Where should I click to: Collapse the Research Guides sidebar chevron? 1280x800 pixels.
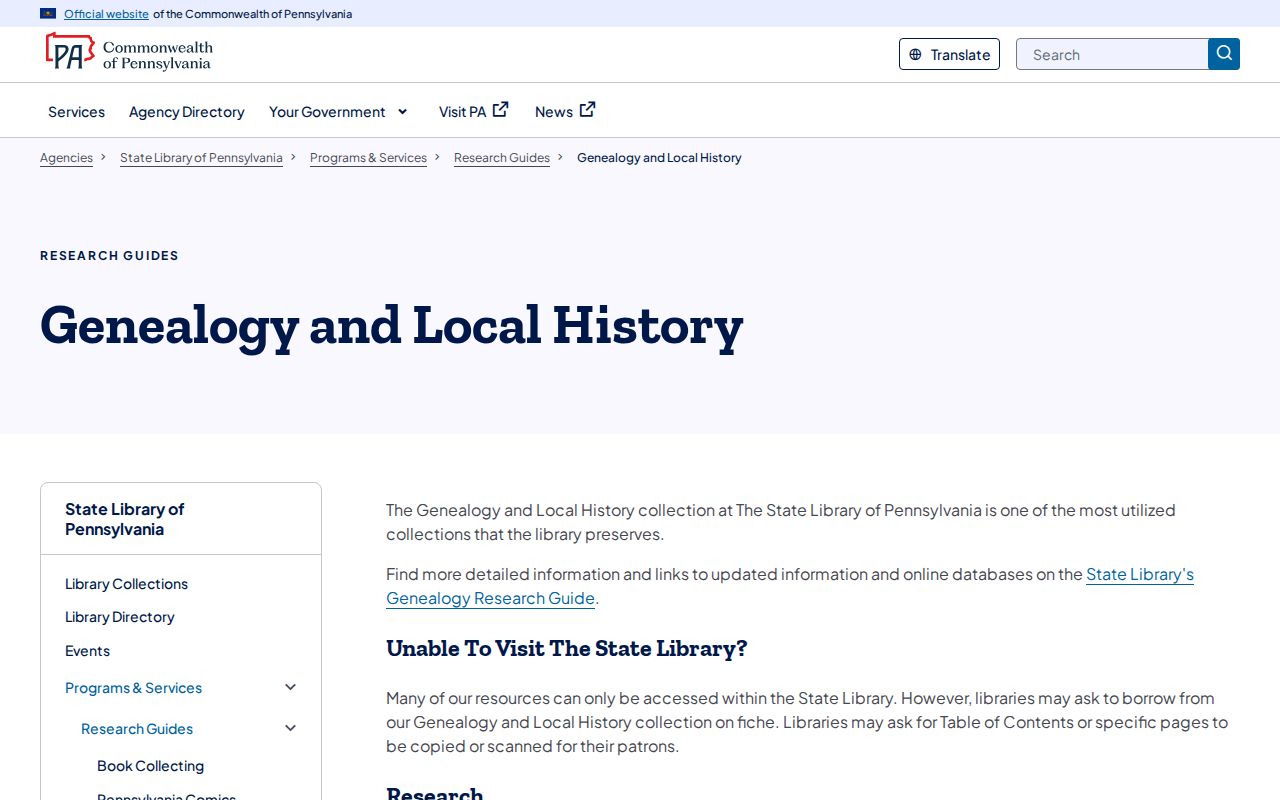[x=291, y=728]
